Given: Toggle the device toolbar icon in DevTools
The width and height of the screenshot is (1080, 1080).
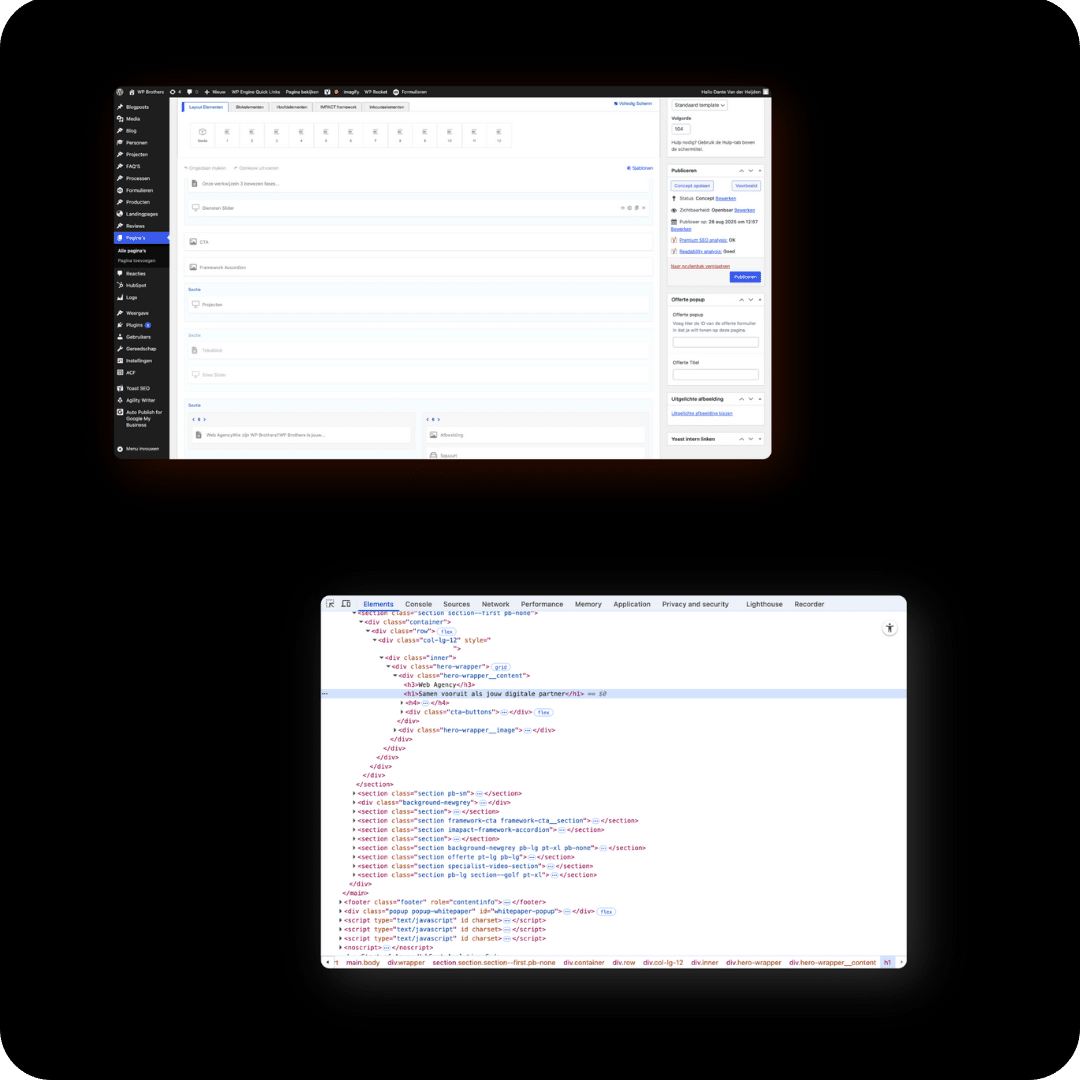Looking at the screenshot, I should click(x=346, y=604).
